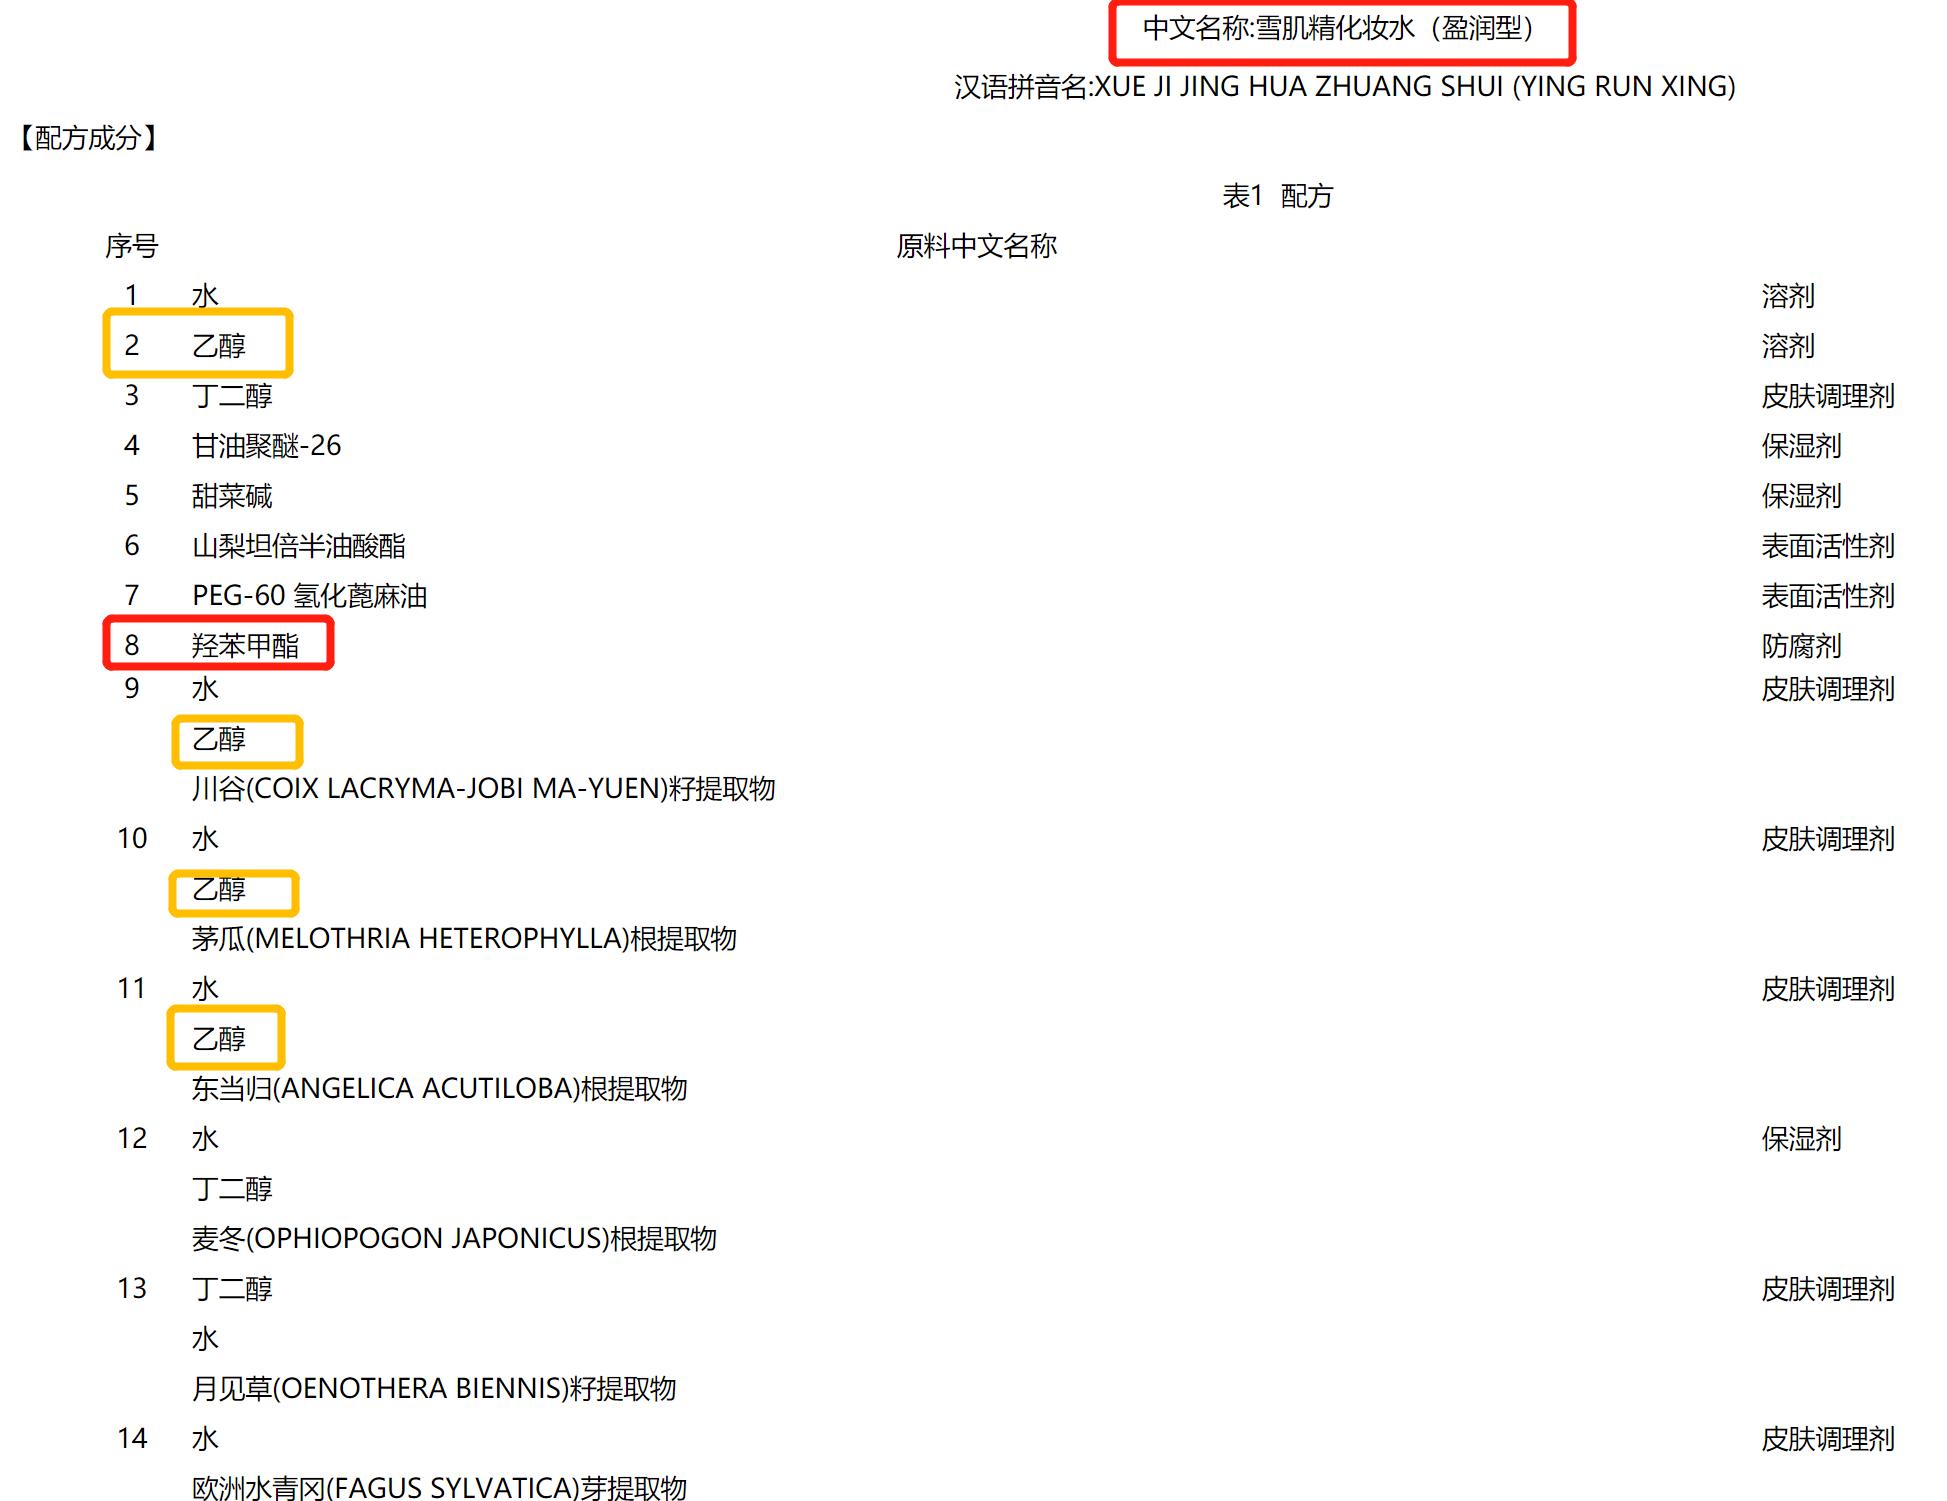This screenshot has width=1947, height=1501.
Task: Click 防腐剂 label for row 8
Action: pos(1800,646)
